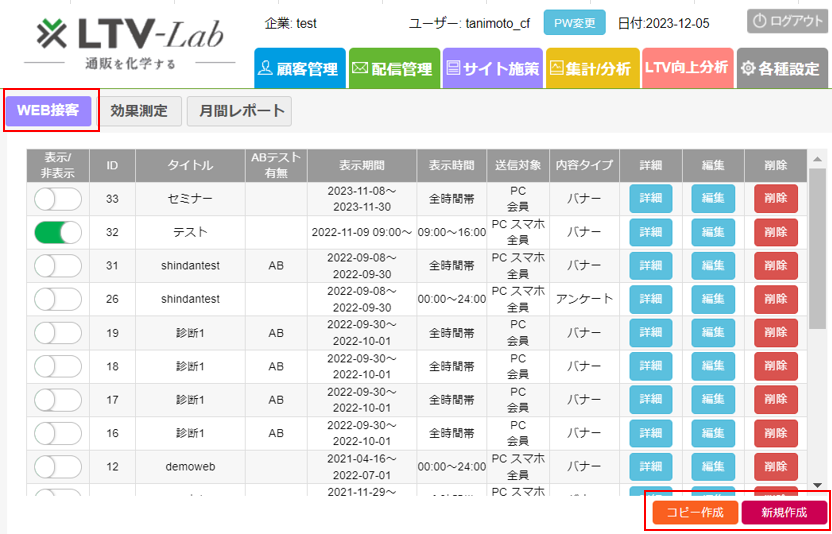Click 削除 for the demoweb row

click(x=775, y=466)
